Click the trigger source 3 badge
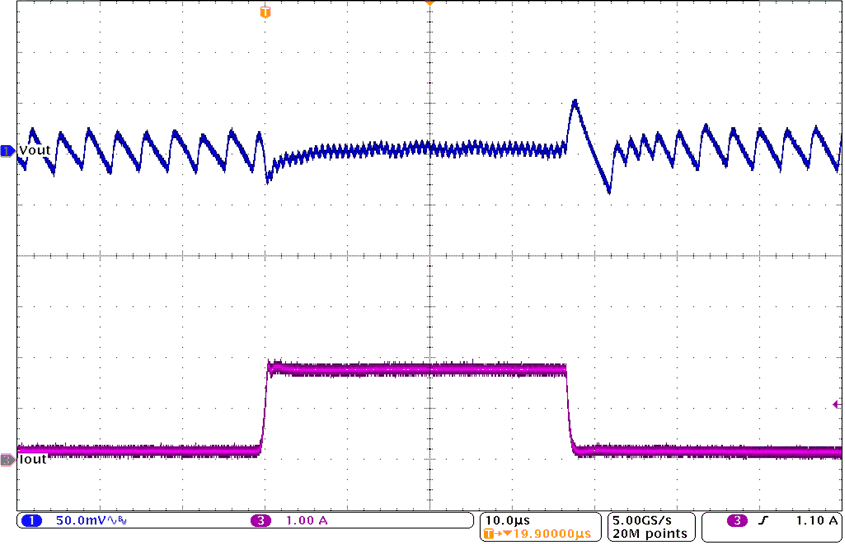Screen dimensions: 845x544 click(x=736, y=521)
